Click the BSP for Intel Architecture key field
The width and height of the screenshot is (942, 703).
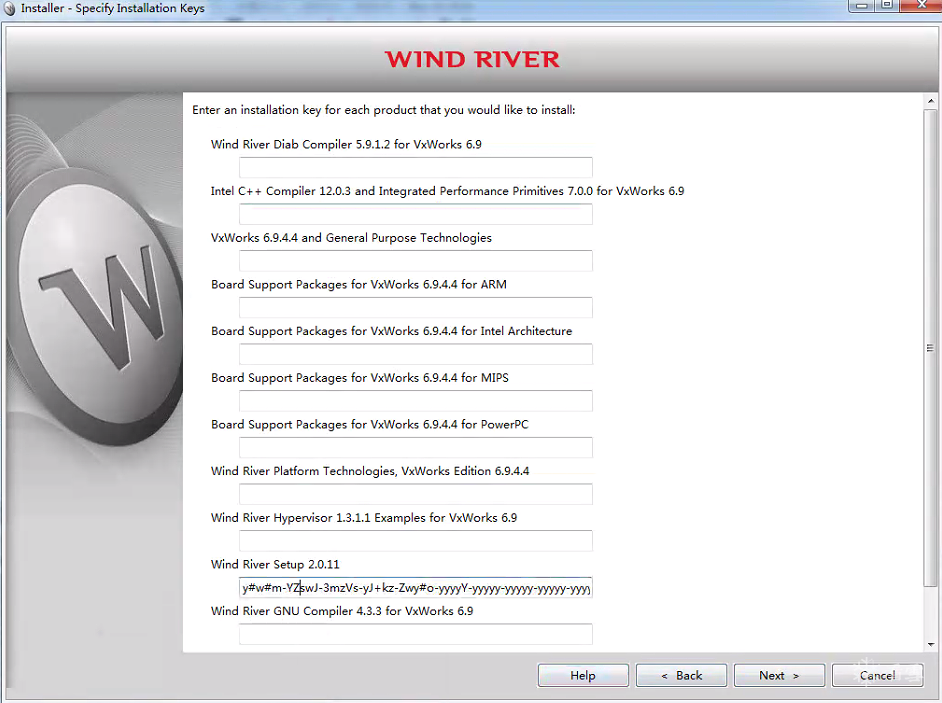point(416,354)
